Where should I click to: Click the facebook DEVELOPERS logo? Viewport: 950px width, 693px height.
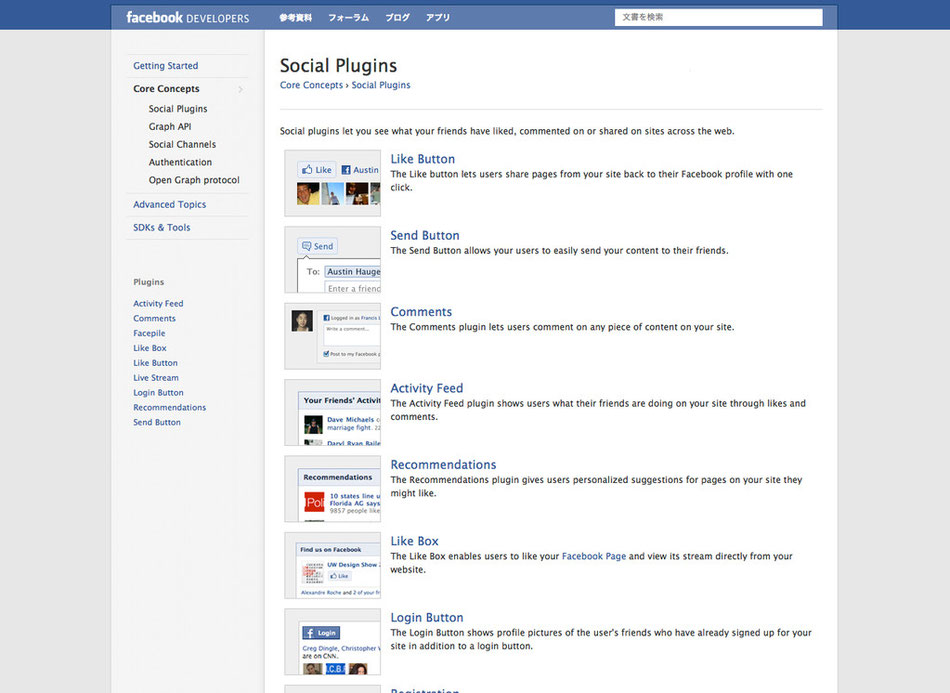188,18
